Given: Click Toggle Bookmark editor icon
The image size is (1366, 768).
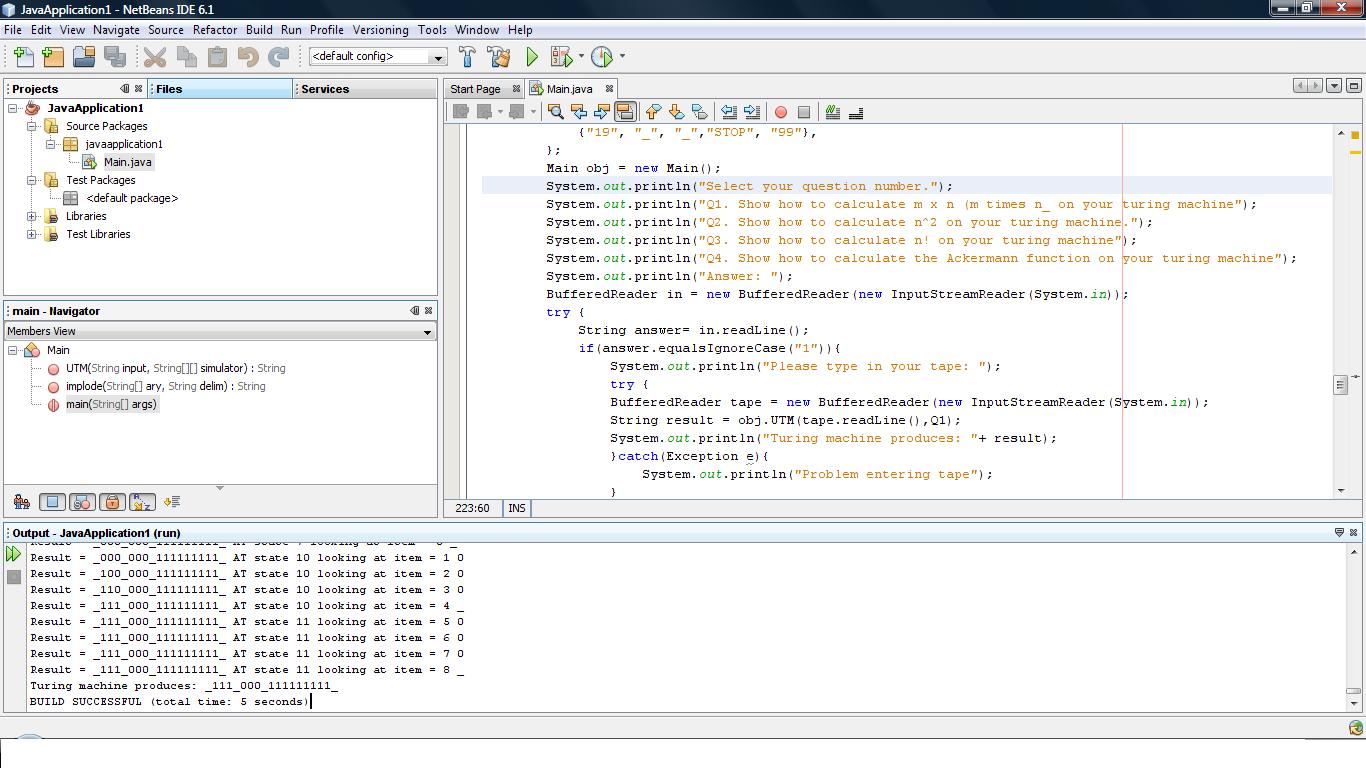Looking at the screenshot, I should click(699, 112).
